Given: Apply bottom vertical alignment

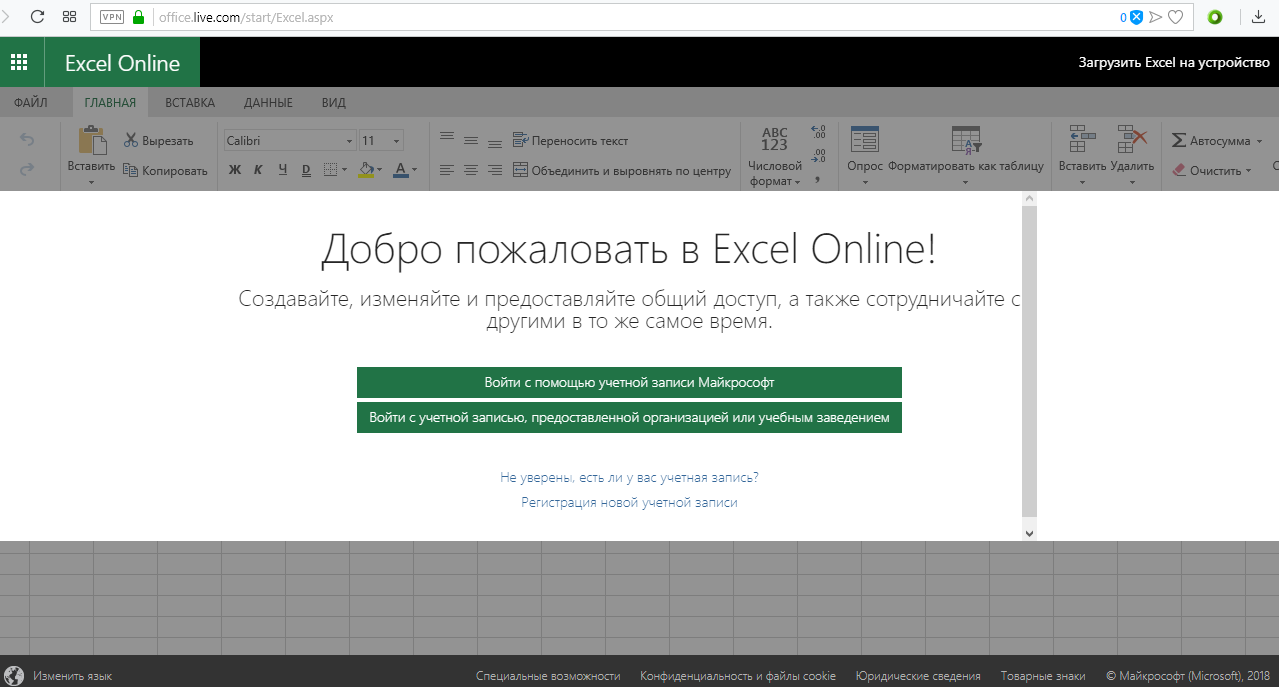Looking at the screenshot, I should point(494,143).
